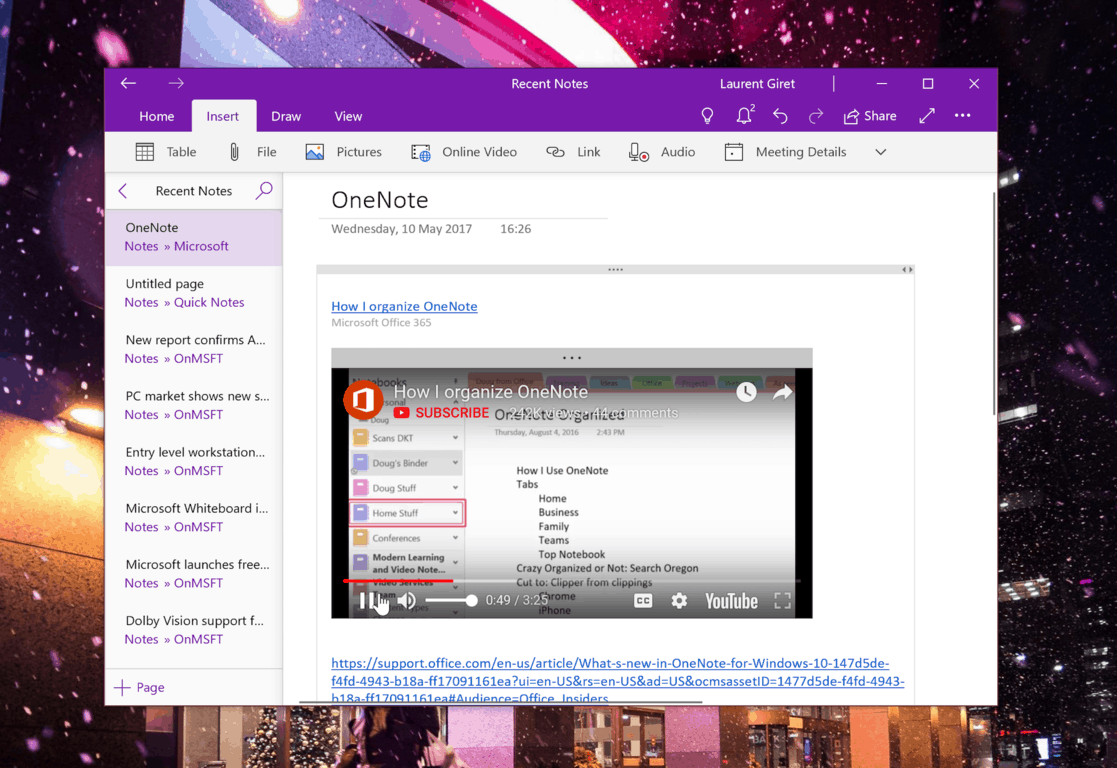Go back with the title bar back arrow
Viewport: 1117px width, 768px height.
(128, 83)
